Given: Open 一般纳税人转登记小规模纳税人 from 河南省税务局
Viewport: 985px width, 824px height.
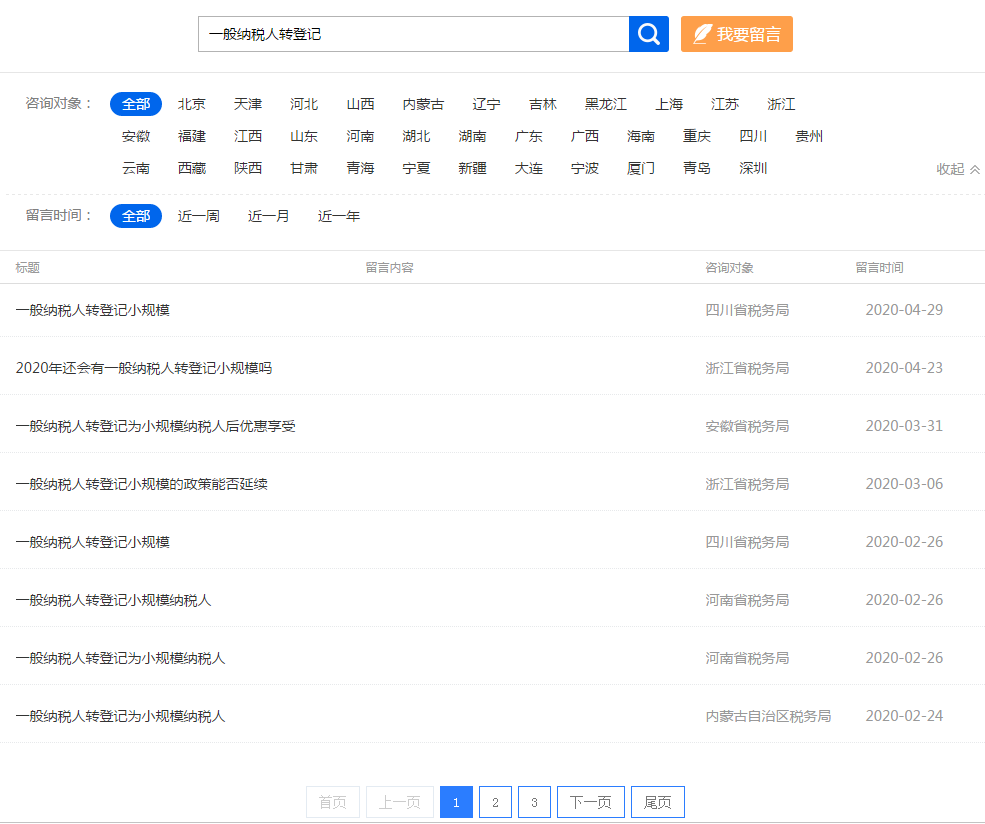Looking at the screenshot, I should [x=113, y=600].
